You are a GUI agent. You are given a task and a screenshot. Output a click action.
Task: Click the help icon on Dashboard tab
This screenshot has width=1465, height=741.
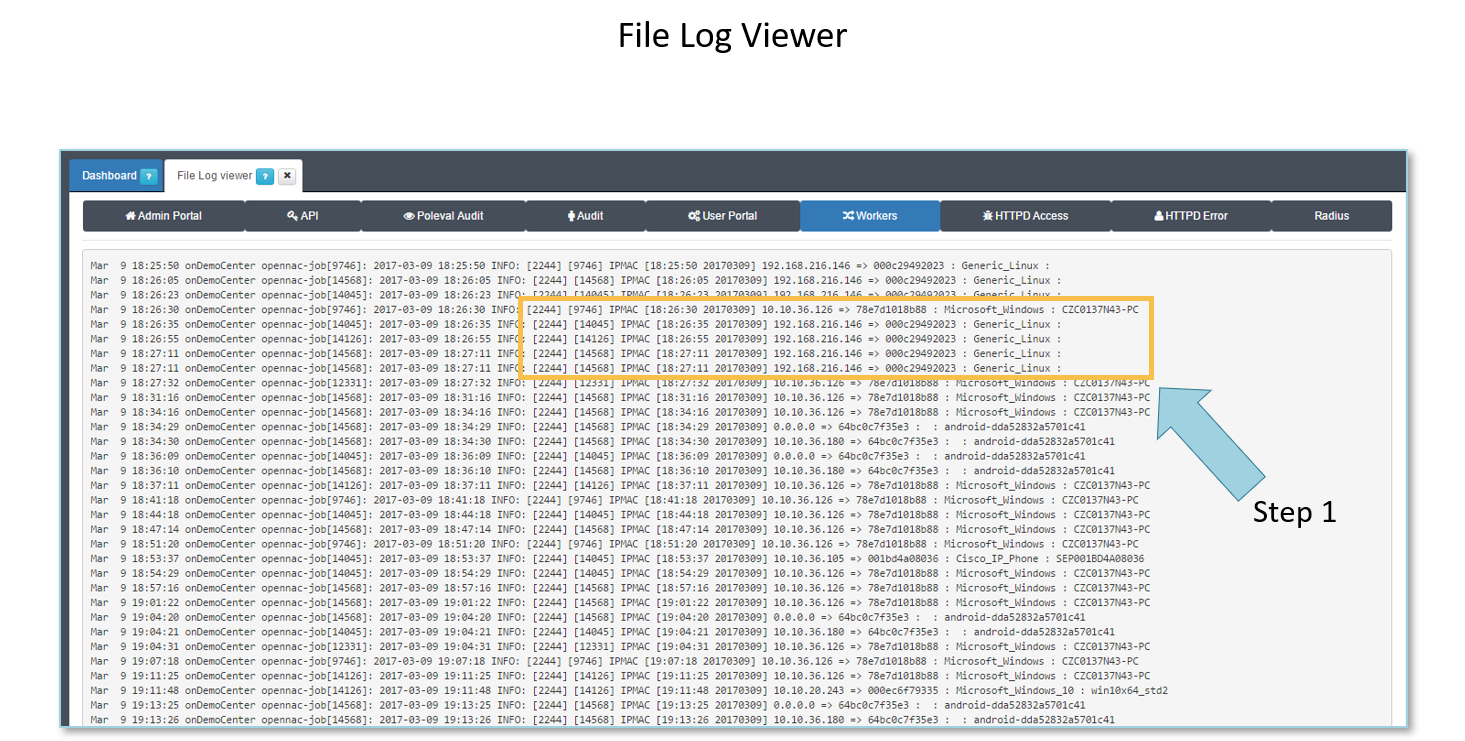pyautogui.click(x=149, y=176)
